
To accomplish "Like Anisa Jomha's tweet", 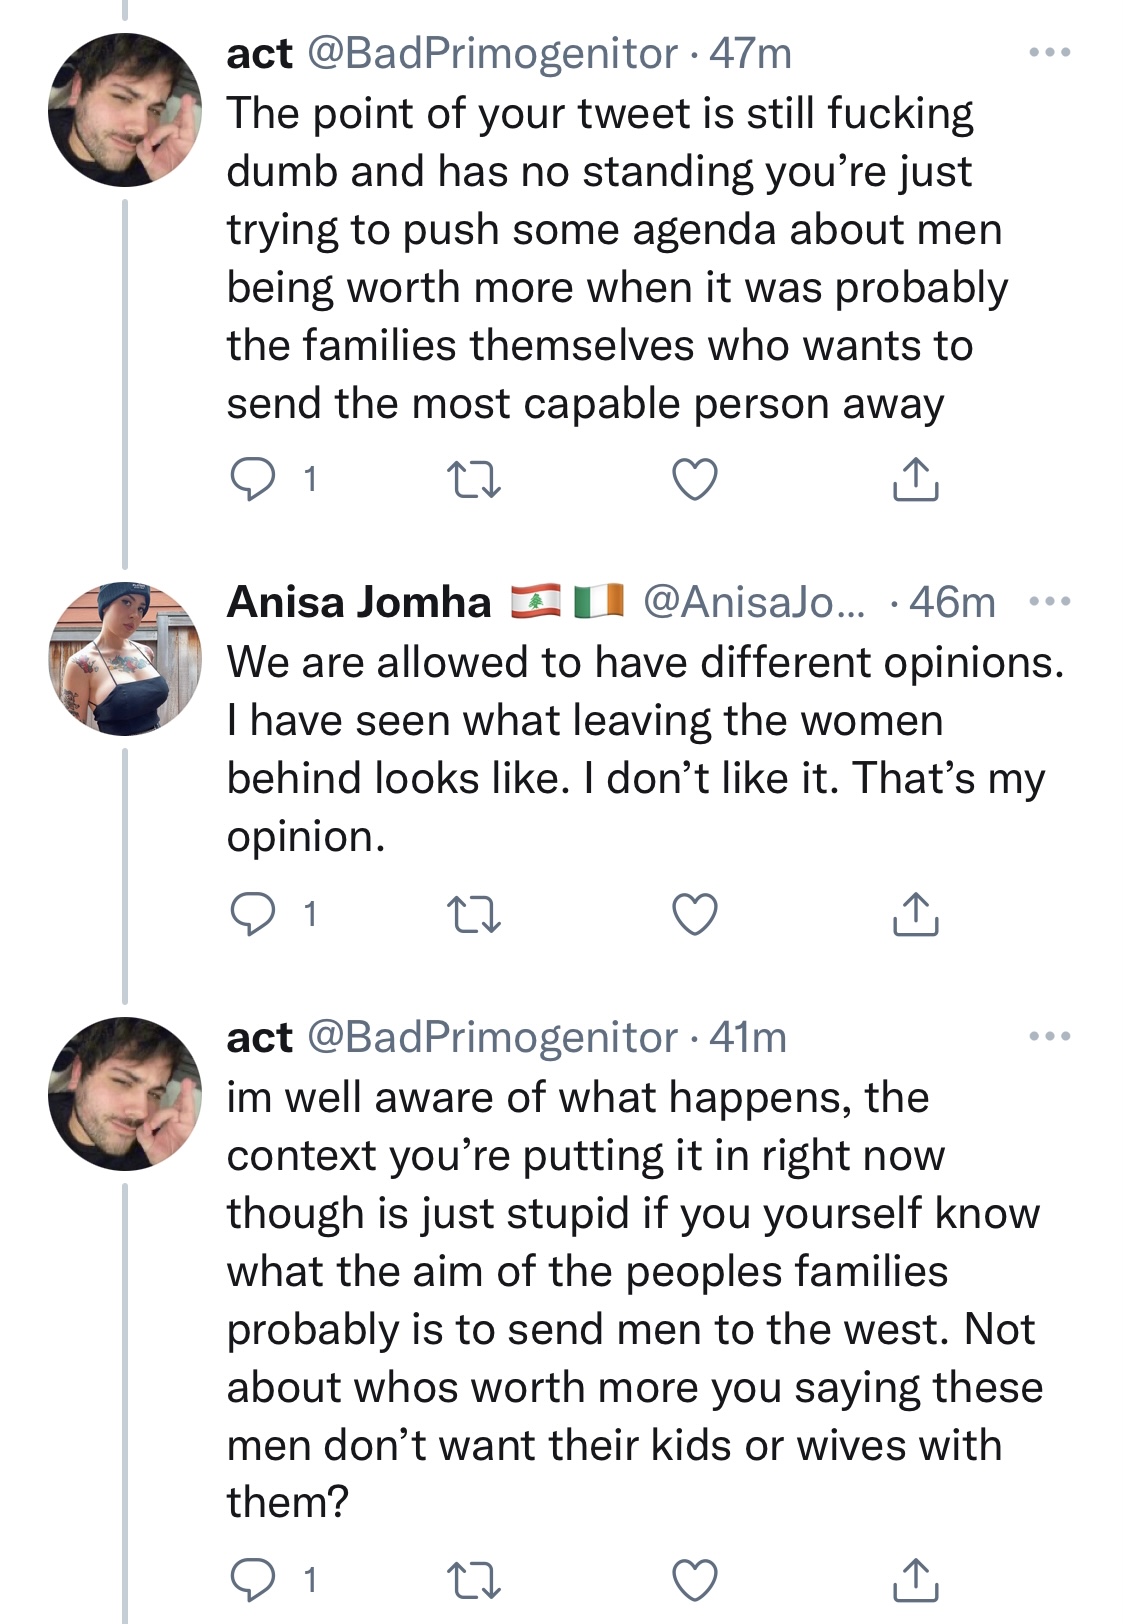I will tap(695, 914).
